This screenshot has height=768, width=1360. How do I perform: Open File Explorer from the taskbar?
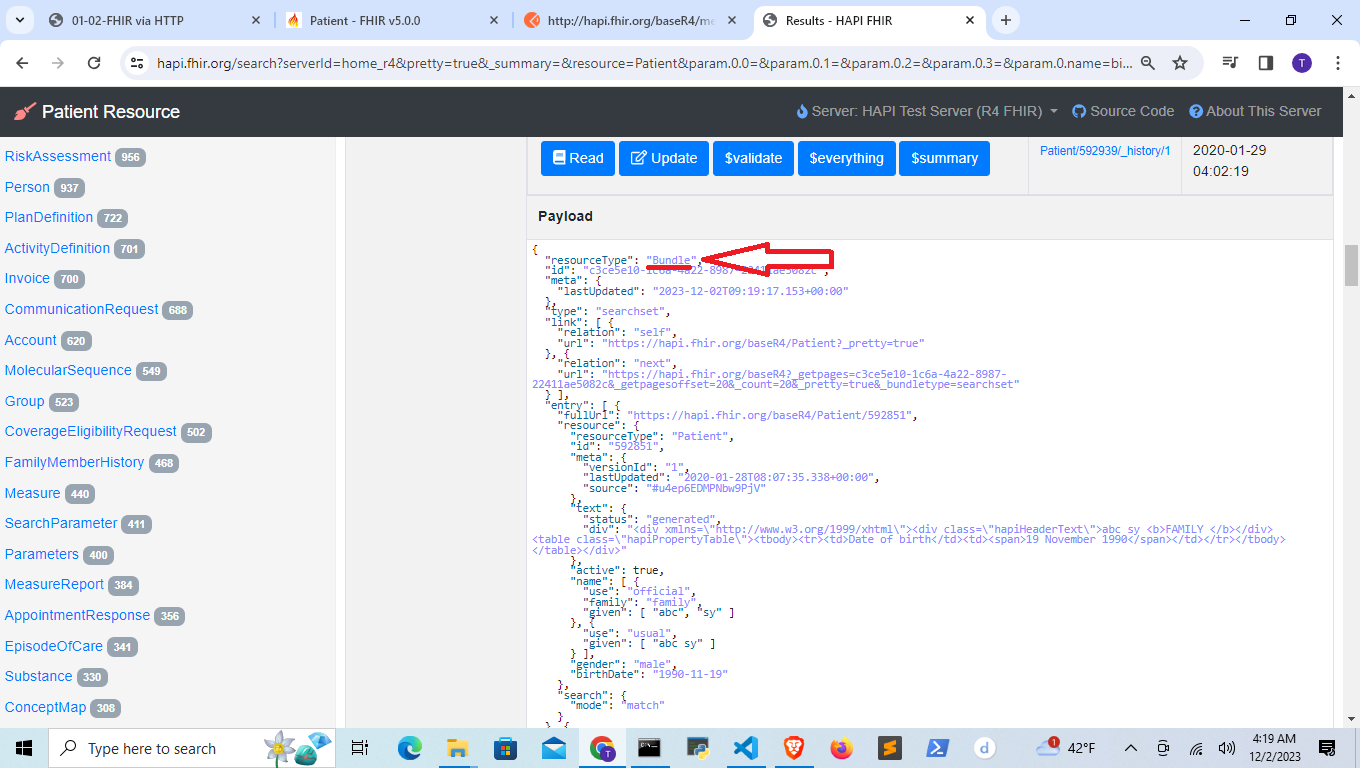pos(457,747)
